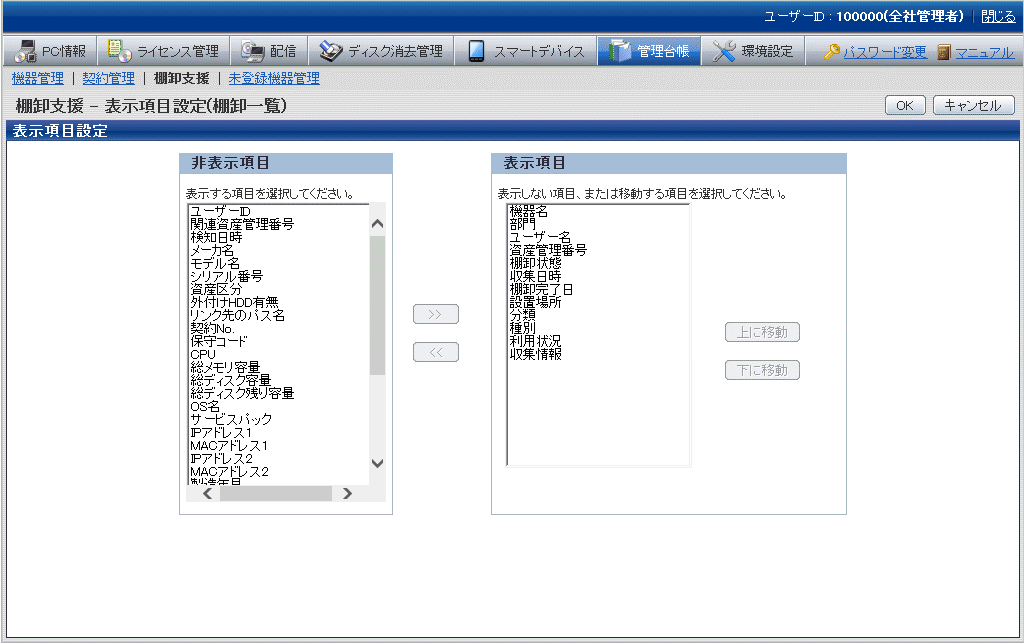Image resolution: width=1024 pixels, height=644 pixels.
Task: Open 未登録機器管理 link
Action: [x=274, y=78]
